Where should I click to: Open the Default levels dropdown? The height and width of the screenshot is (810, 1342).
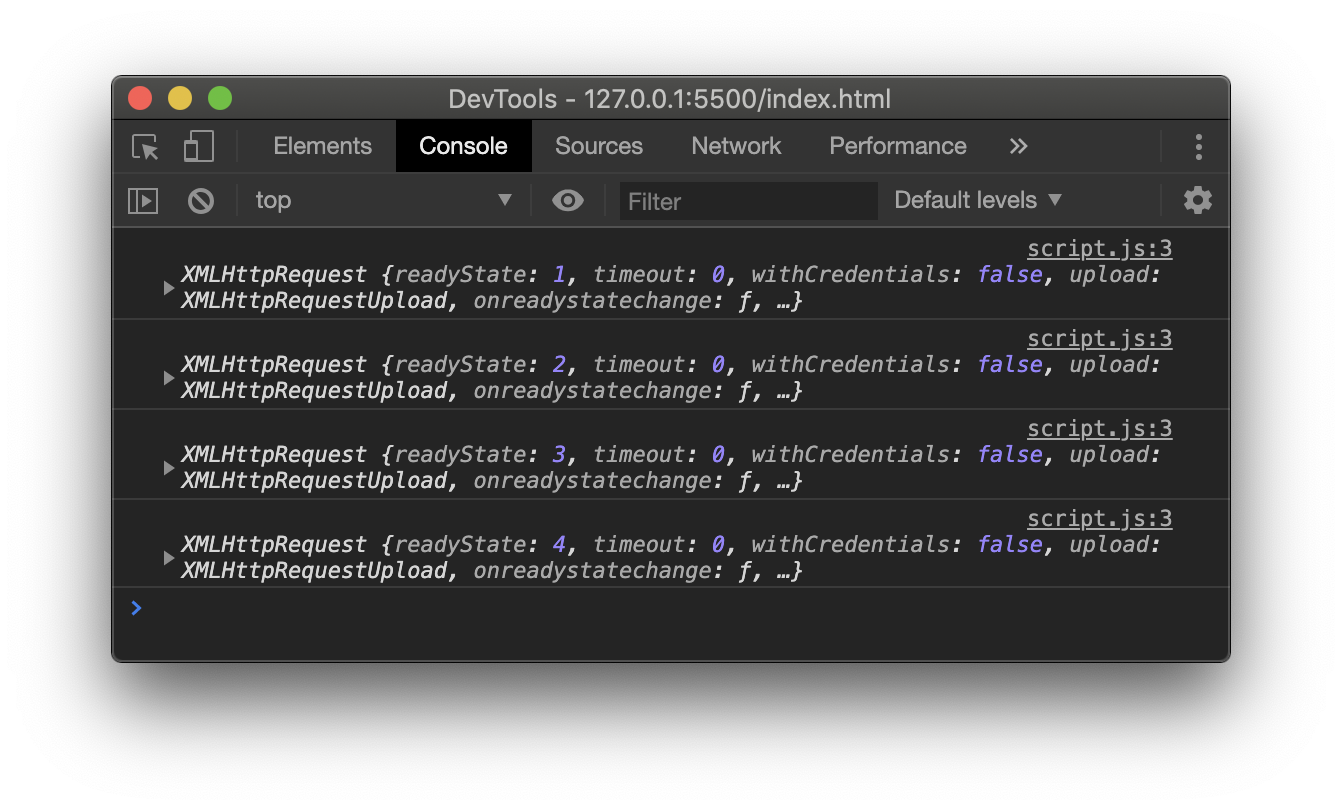(x=977, y=200)
